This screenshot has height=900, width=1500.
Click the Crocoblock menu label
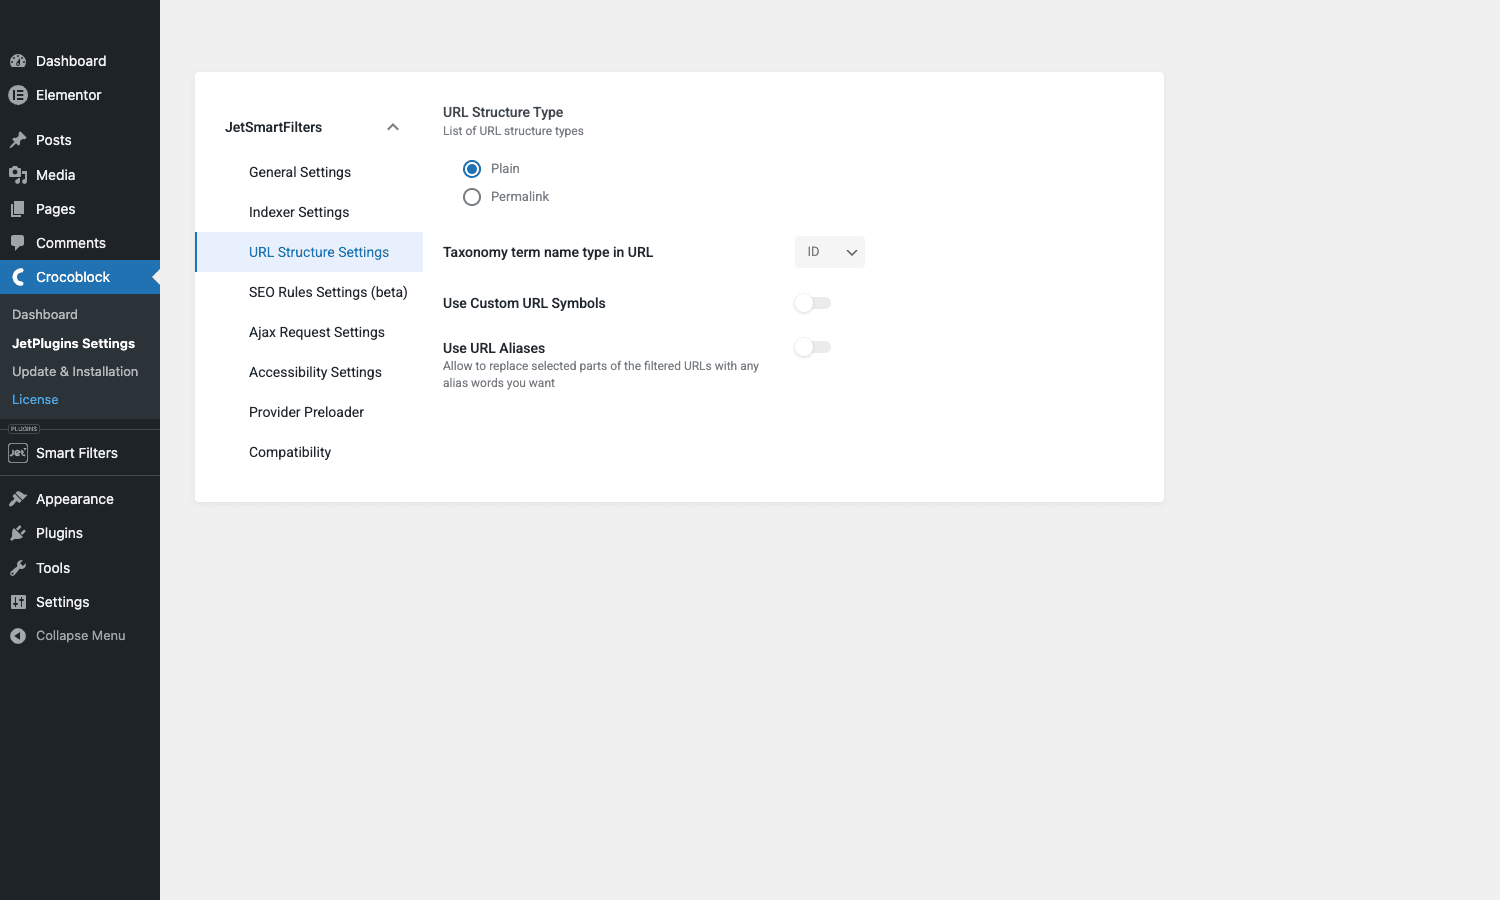tap(73, 277)
